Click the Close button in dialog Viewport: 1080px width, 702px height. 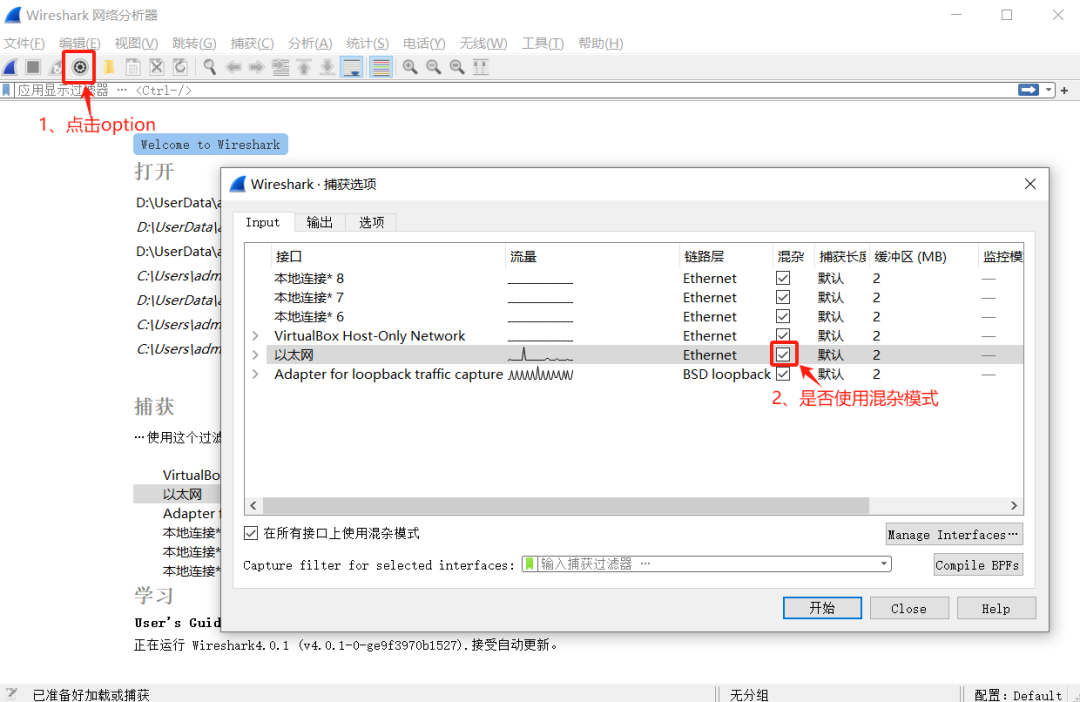tap(909, 608)
